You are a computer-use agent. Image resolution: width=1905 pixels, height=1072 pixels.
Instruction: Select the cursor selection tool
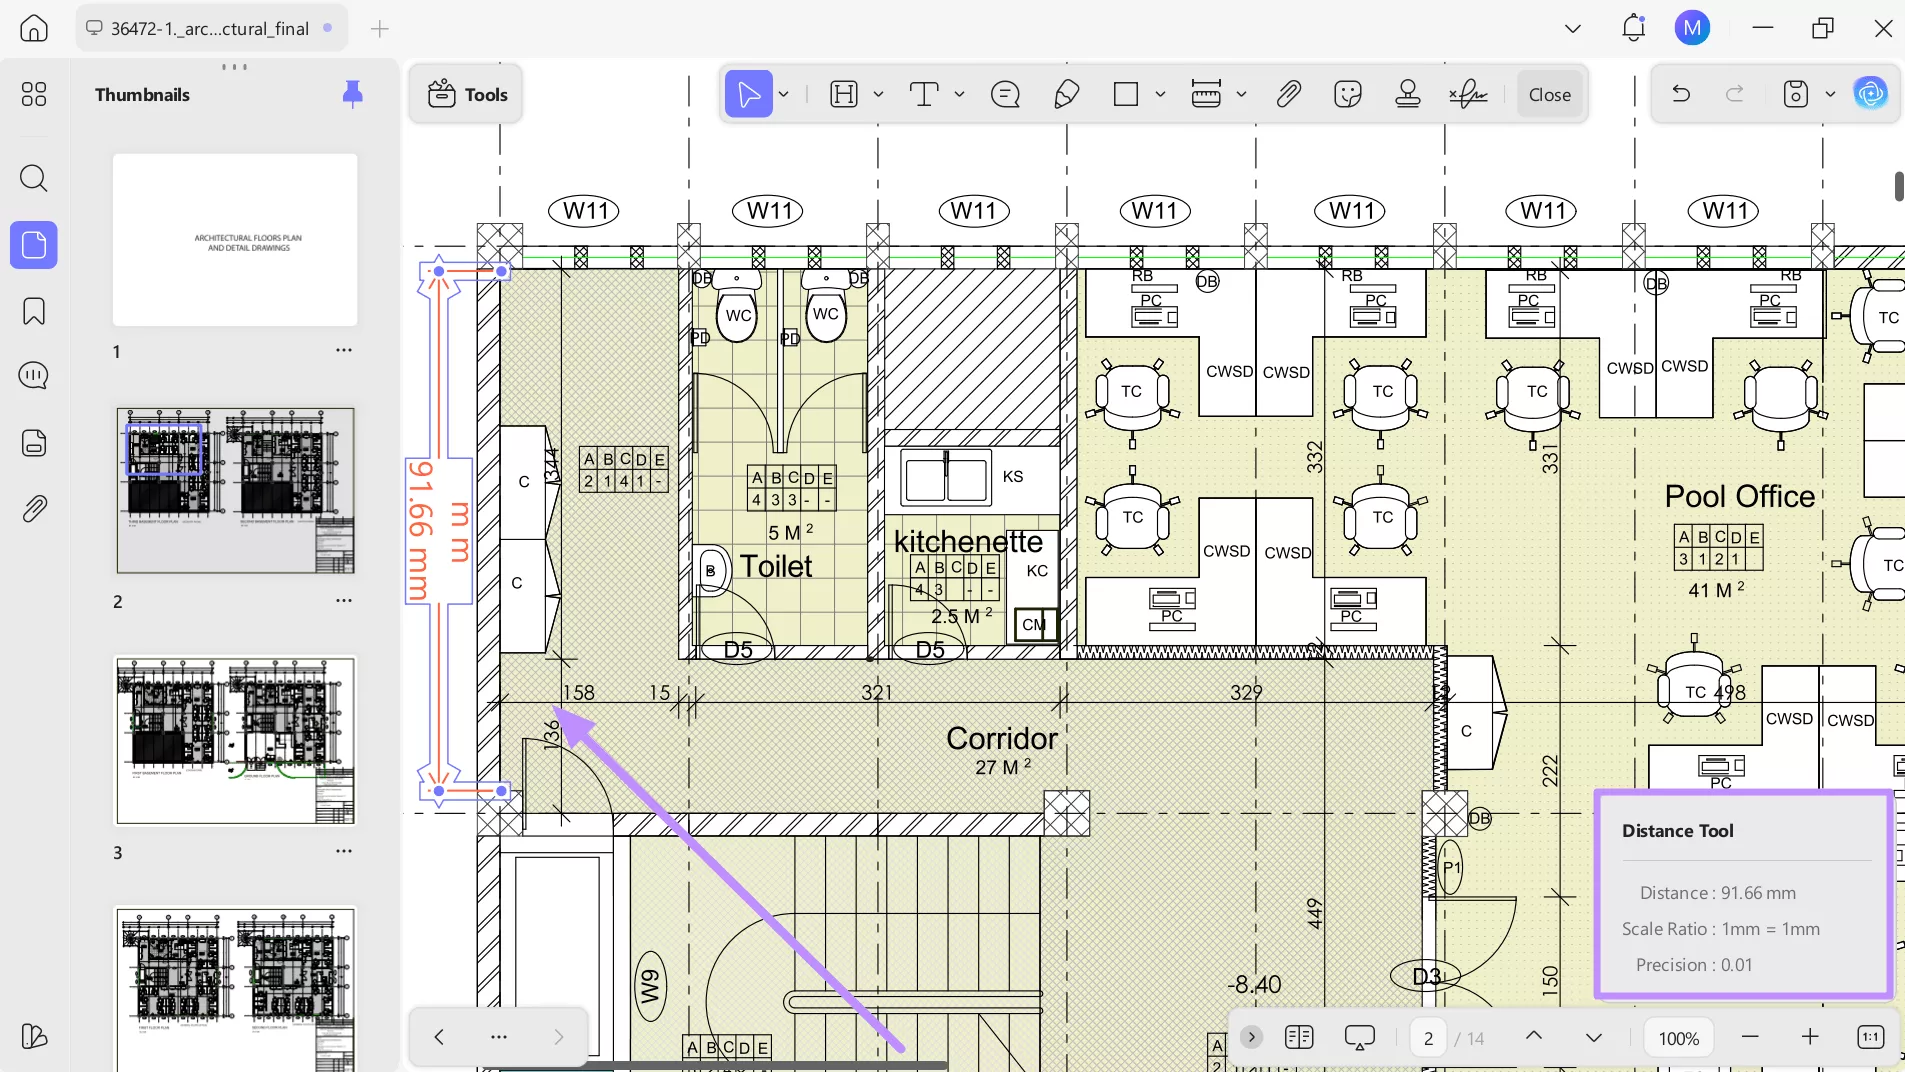[749, 94]
